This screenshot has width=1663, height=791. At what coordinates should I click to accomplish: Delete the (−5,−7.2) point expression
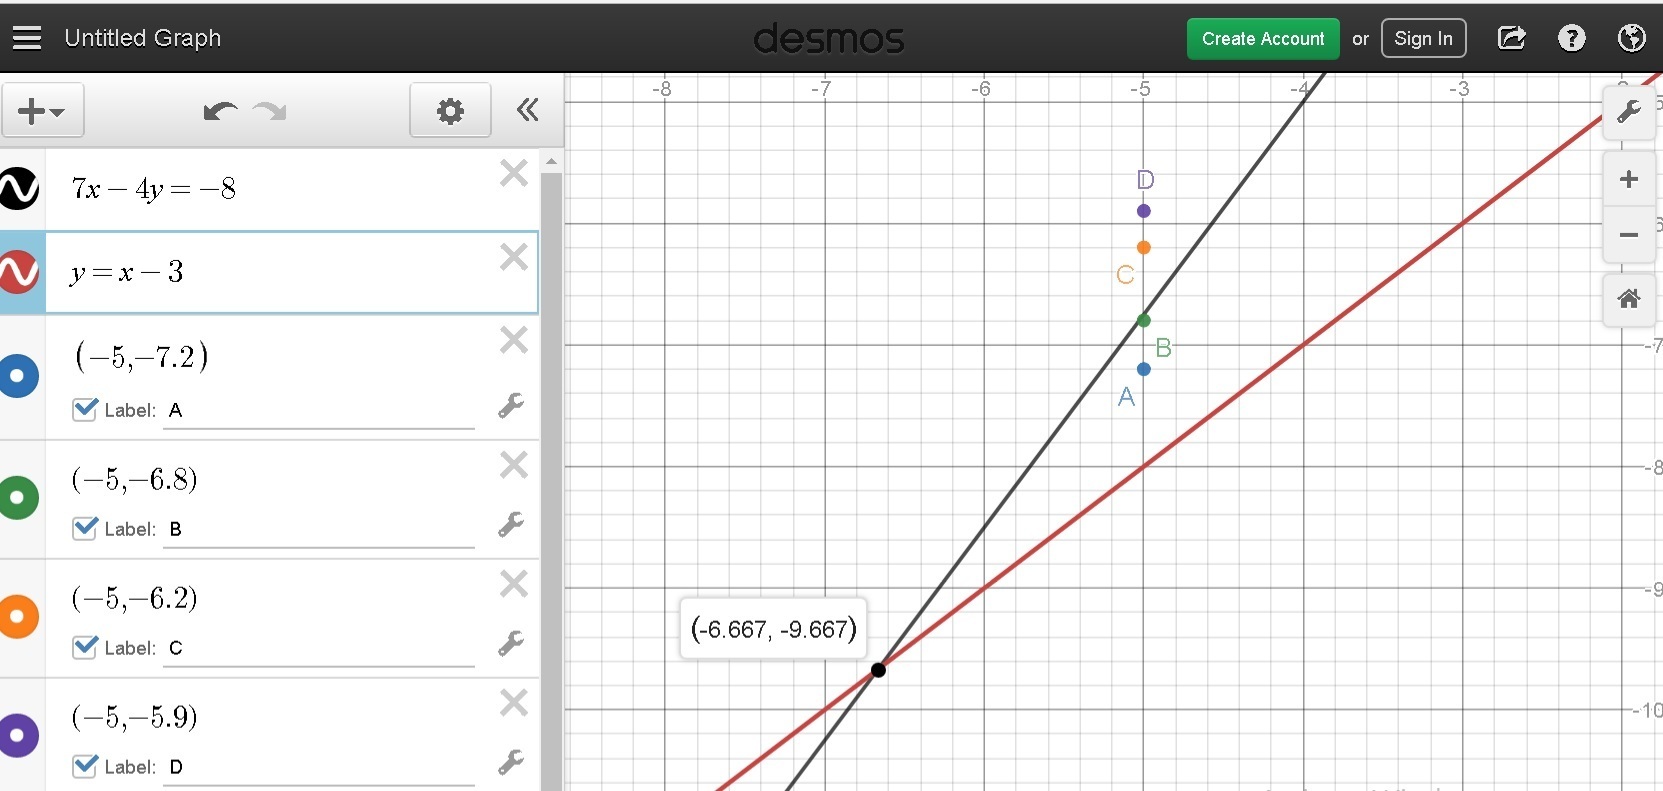click(514, 340)
